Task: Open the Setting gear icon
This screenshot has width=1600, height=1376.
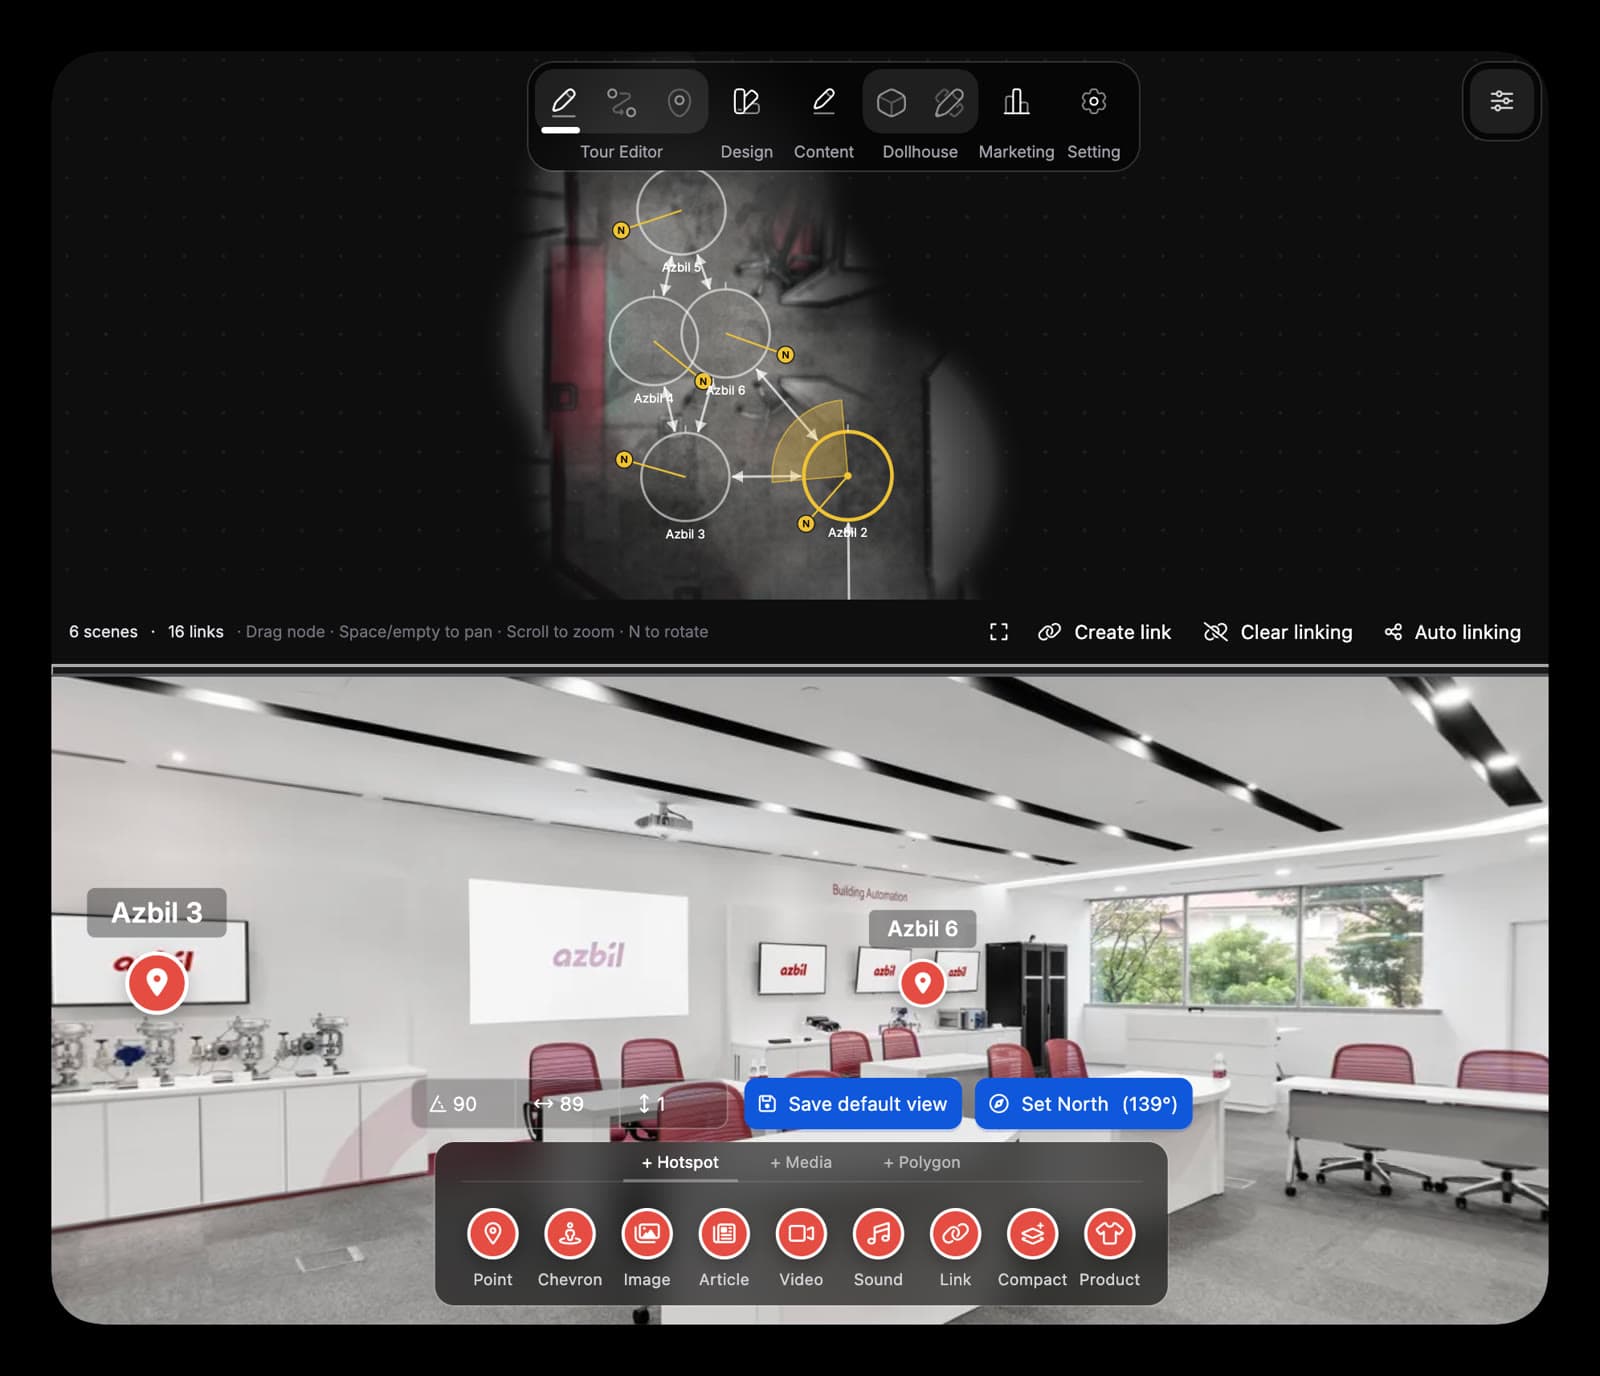Action: coord(1093,102)
